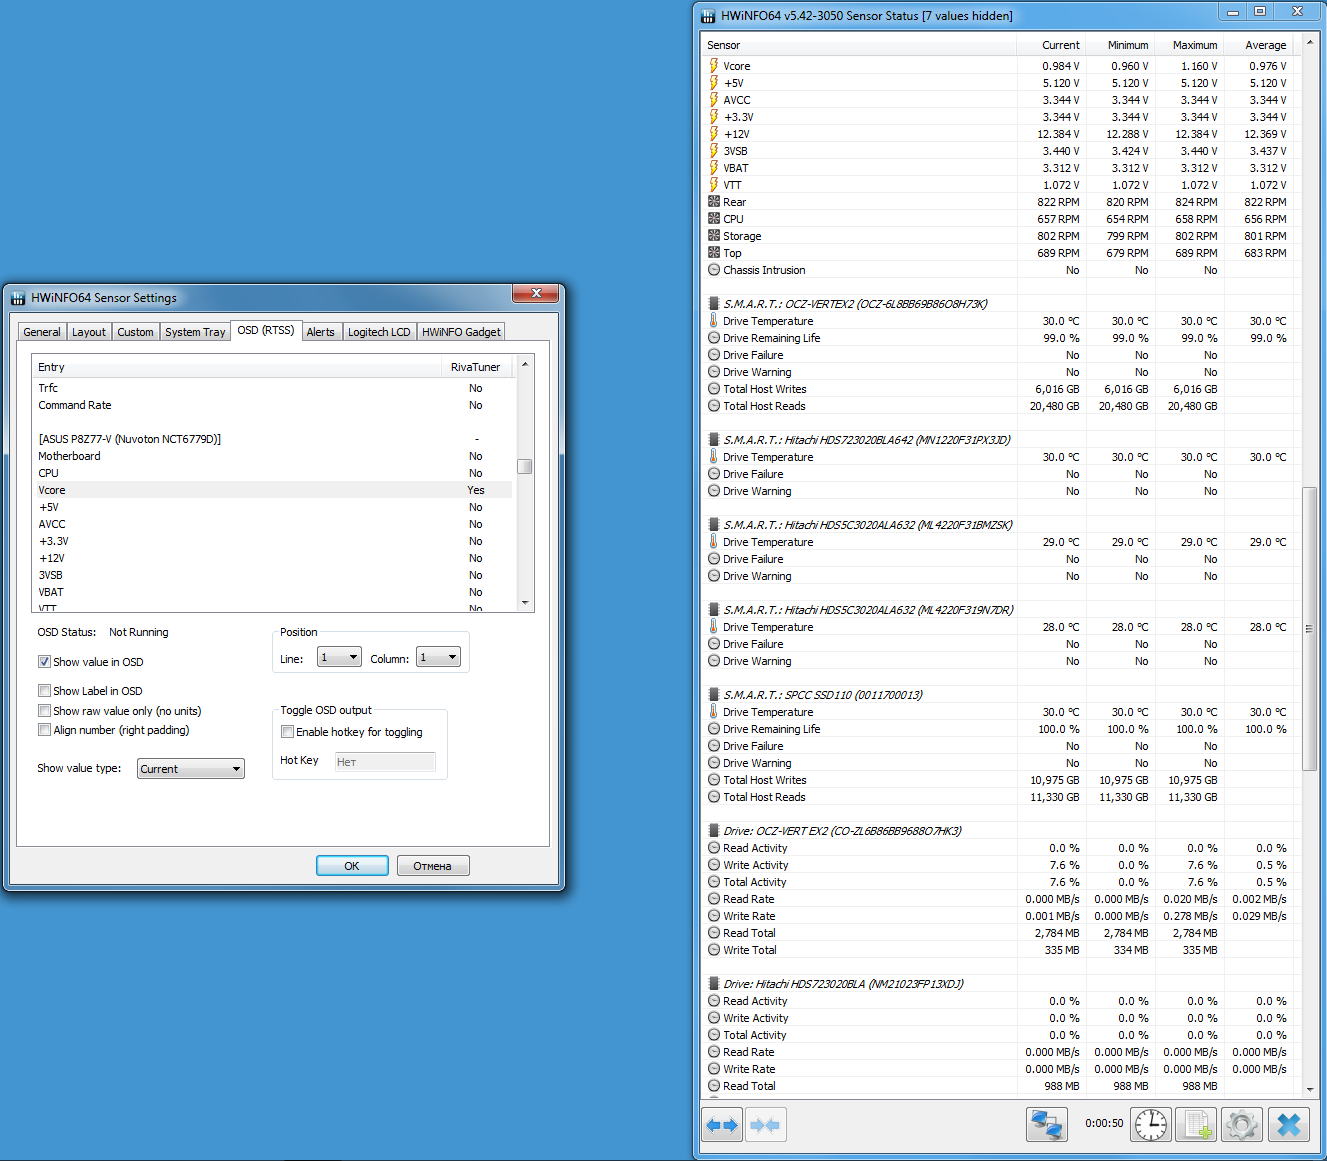Check Align number (right padding)
The height and width of the screenshot is (1161, 1327).
coord(44,730)
